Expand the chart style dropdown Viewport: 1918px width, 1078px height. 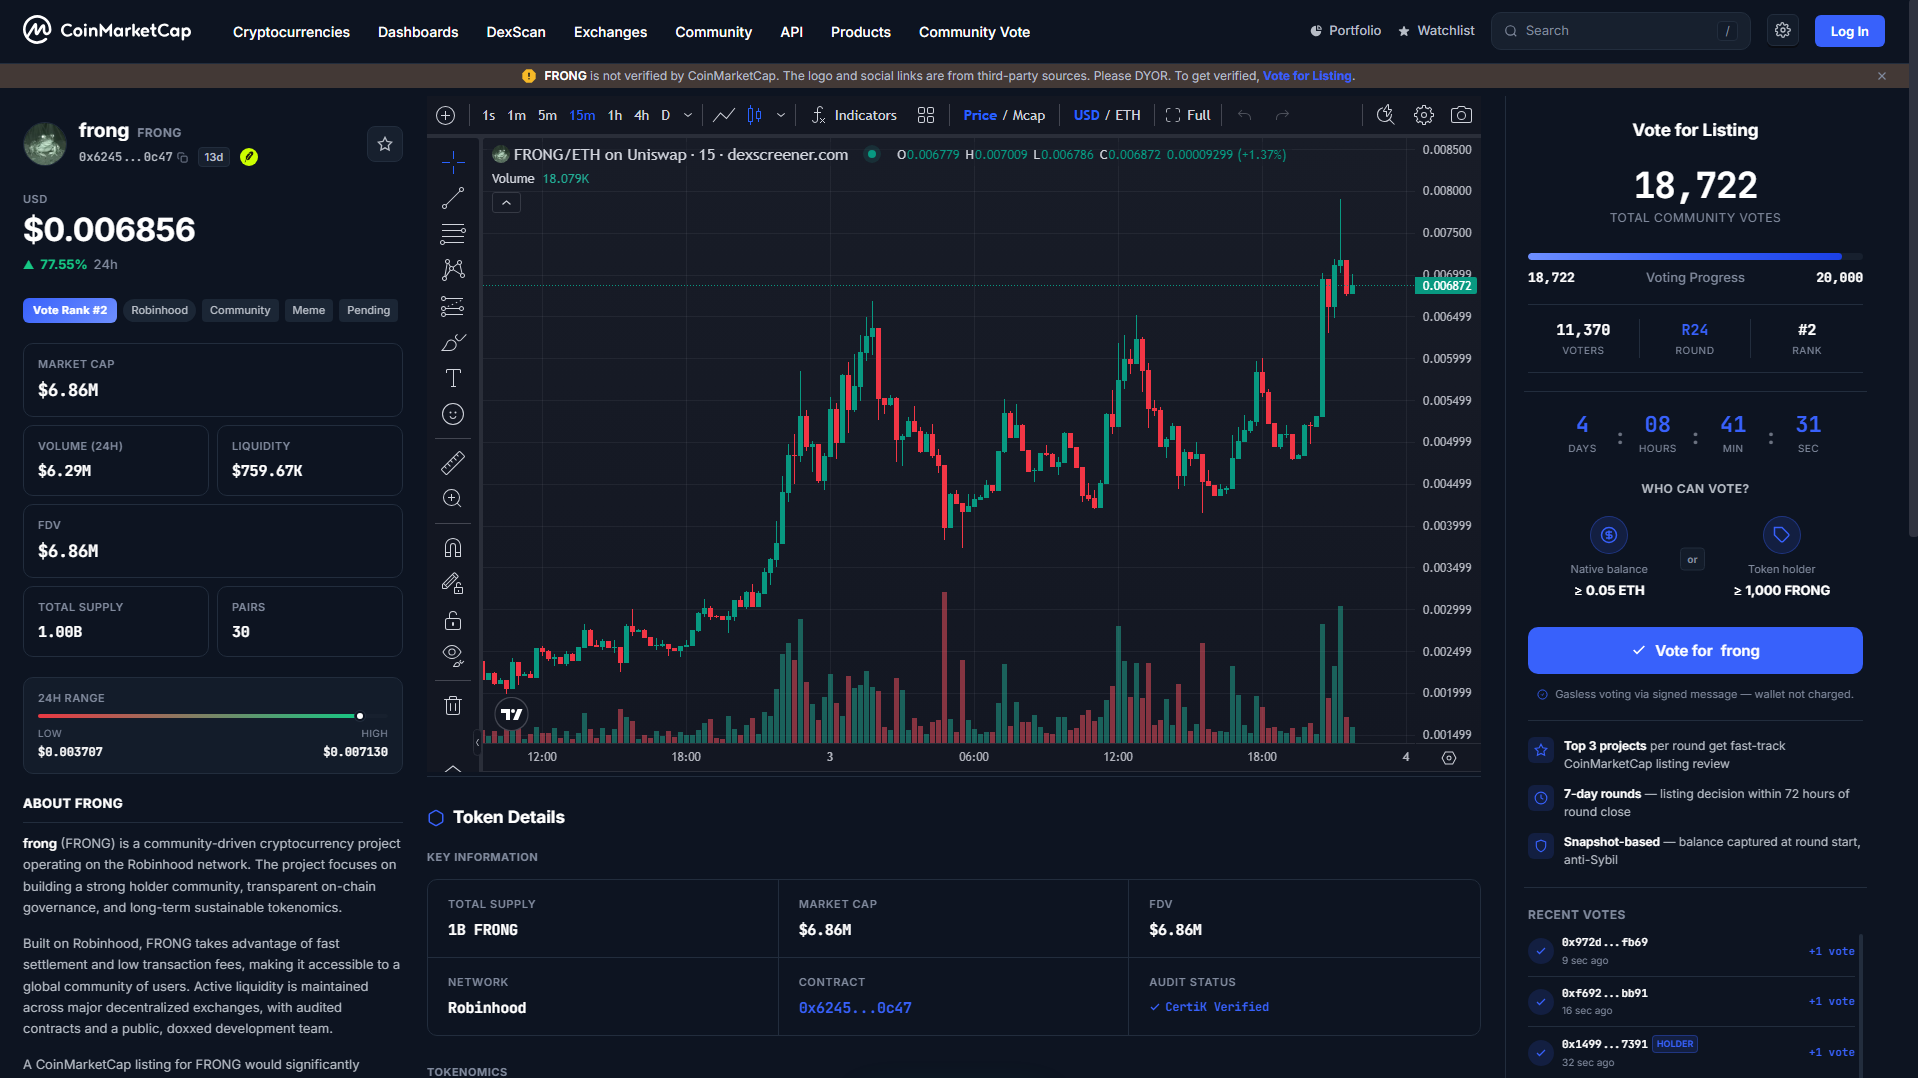click(781, 115)
